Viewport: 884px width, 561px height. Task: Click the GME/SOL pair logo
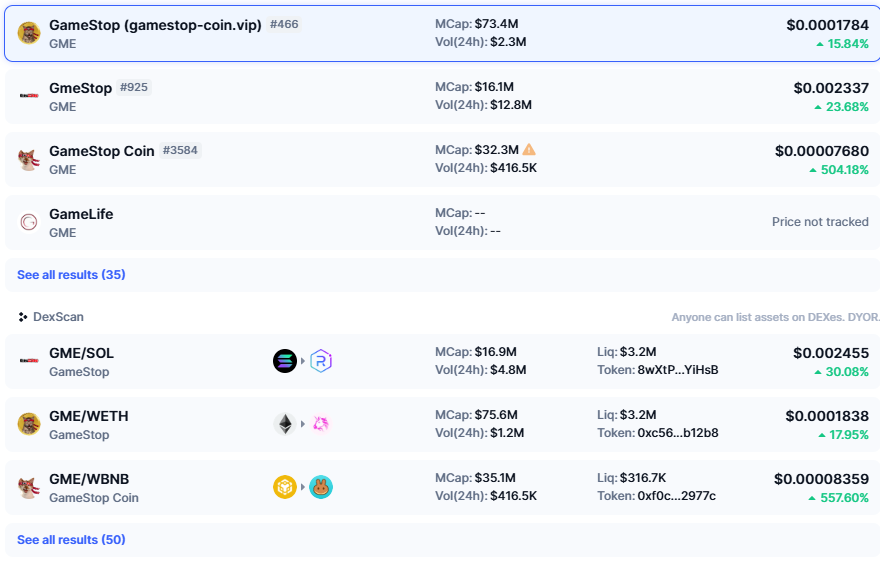click(29, 361)
